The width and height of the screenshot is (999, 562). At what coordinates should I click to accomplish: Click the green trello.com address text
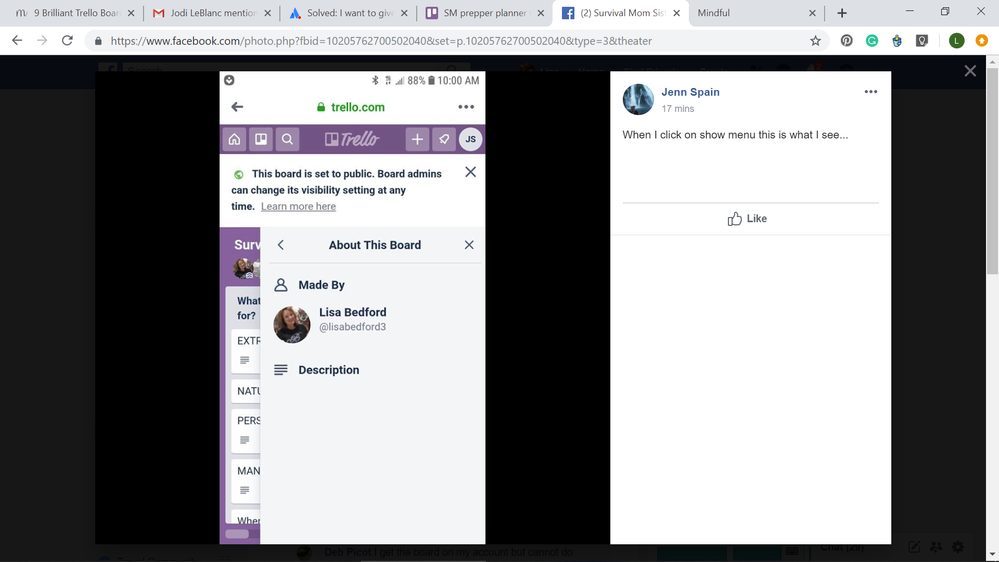(x=357, y=107)
